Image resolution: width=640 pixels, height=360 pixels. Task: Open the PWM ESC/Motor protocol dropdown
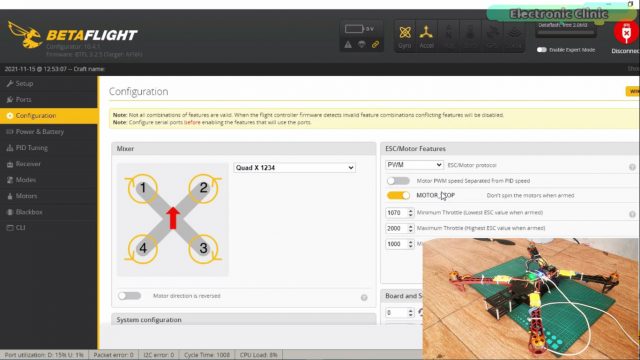tap(414, 165)
